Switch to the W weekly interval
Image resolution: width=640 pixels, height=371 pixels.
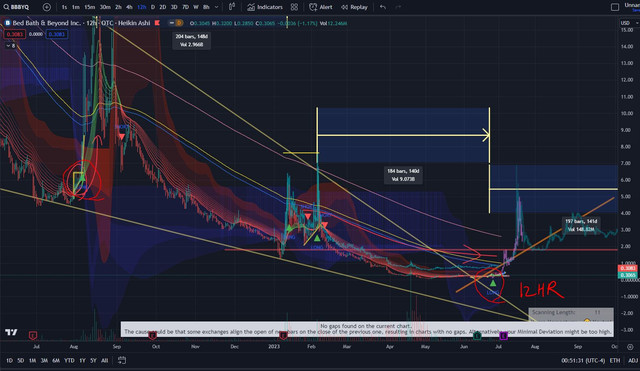[196, 7]
